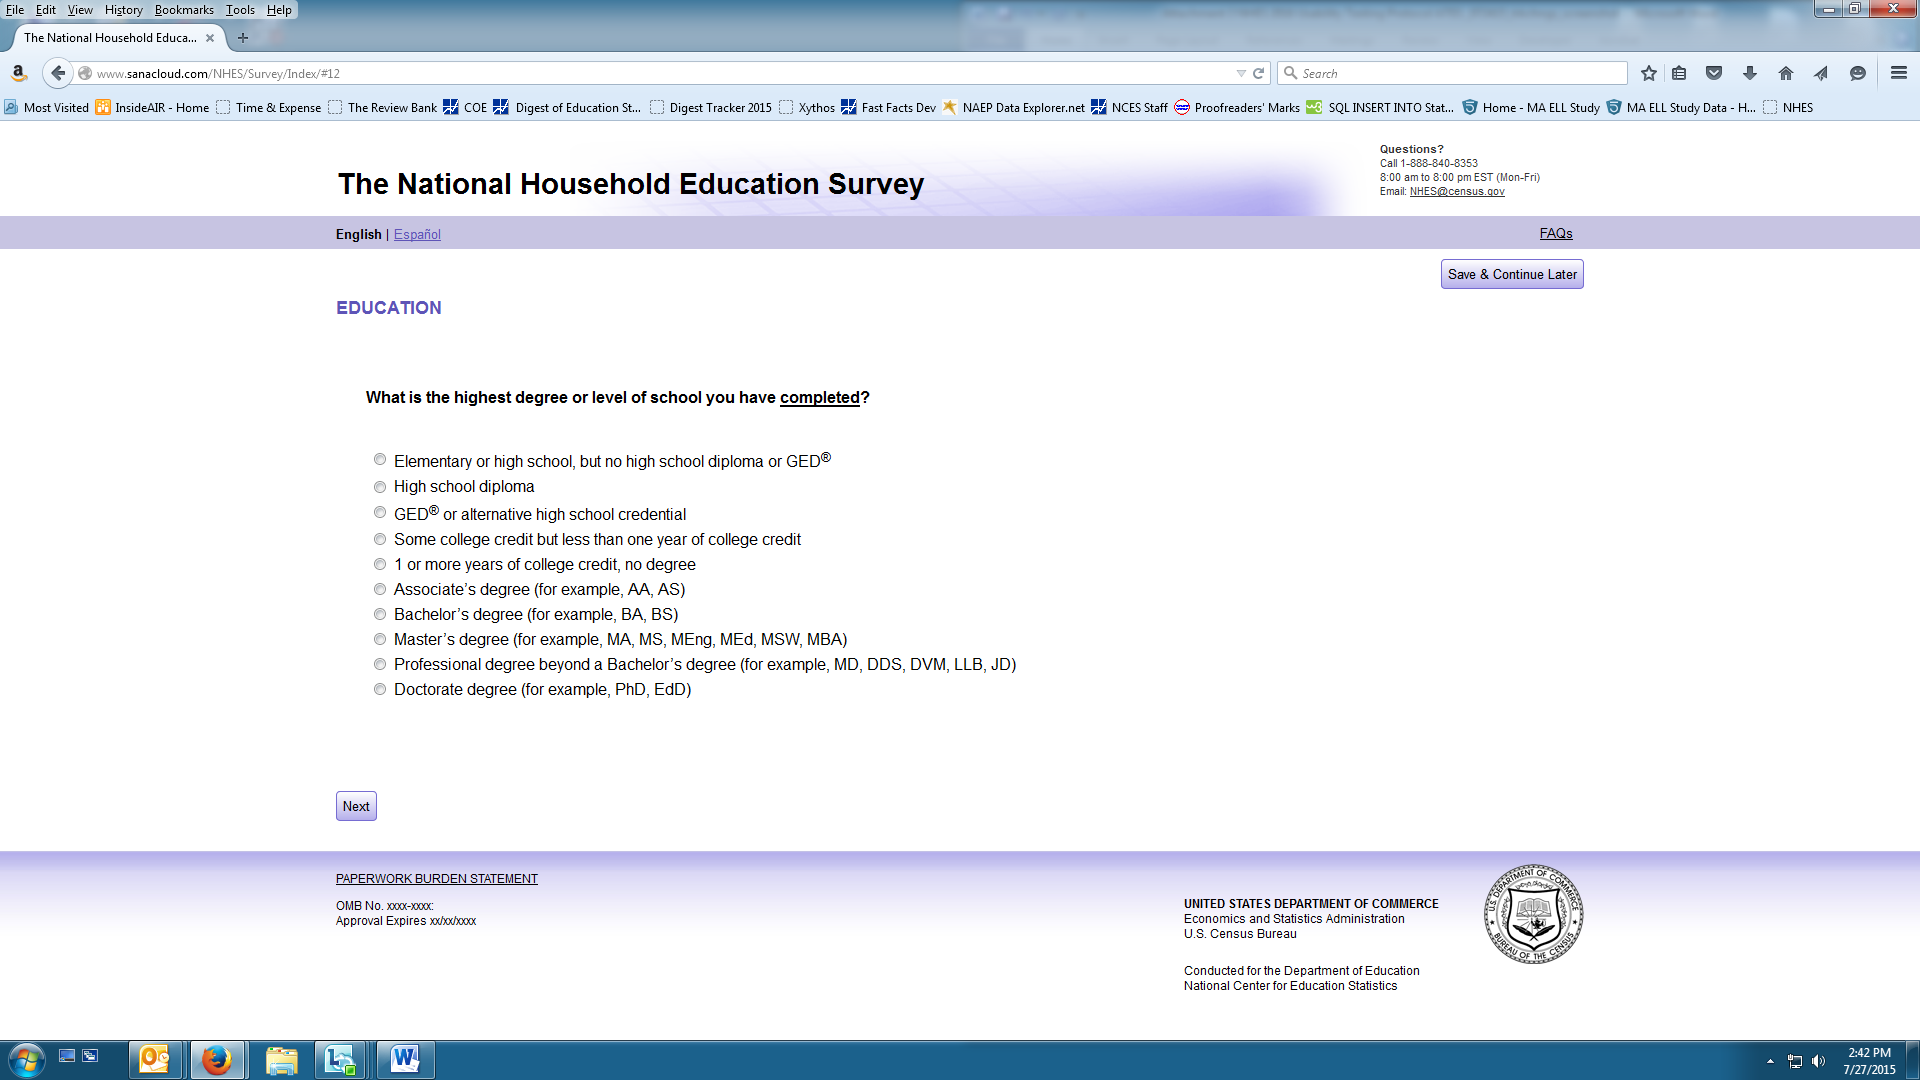Bookmark this page with star icon

[1649, 73]
